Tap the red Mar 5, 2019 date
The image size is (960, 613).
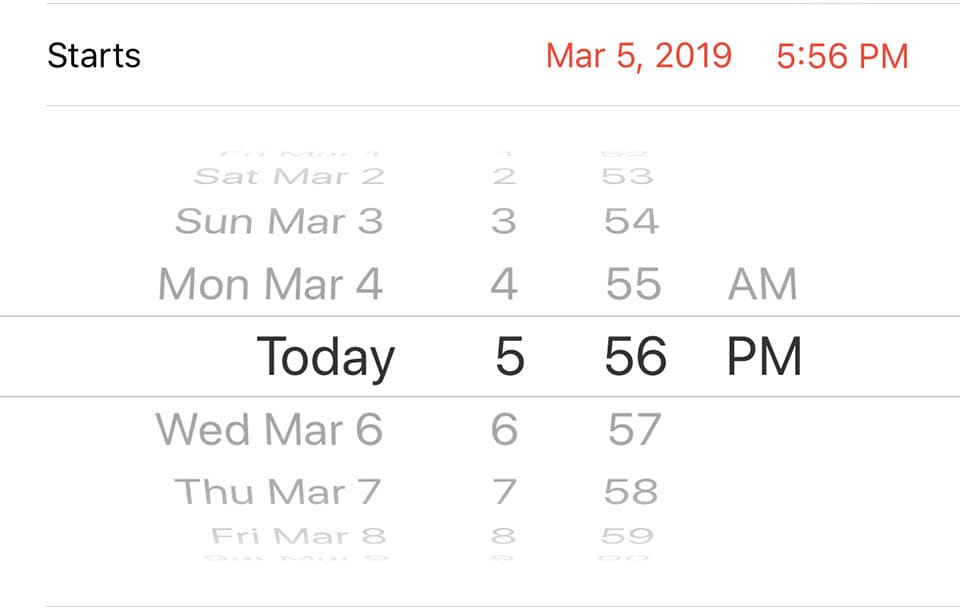tap(639, 56)
